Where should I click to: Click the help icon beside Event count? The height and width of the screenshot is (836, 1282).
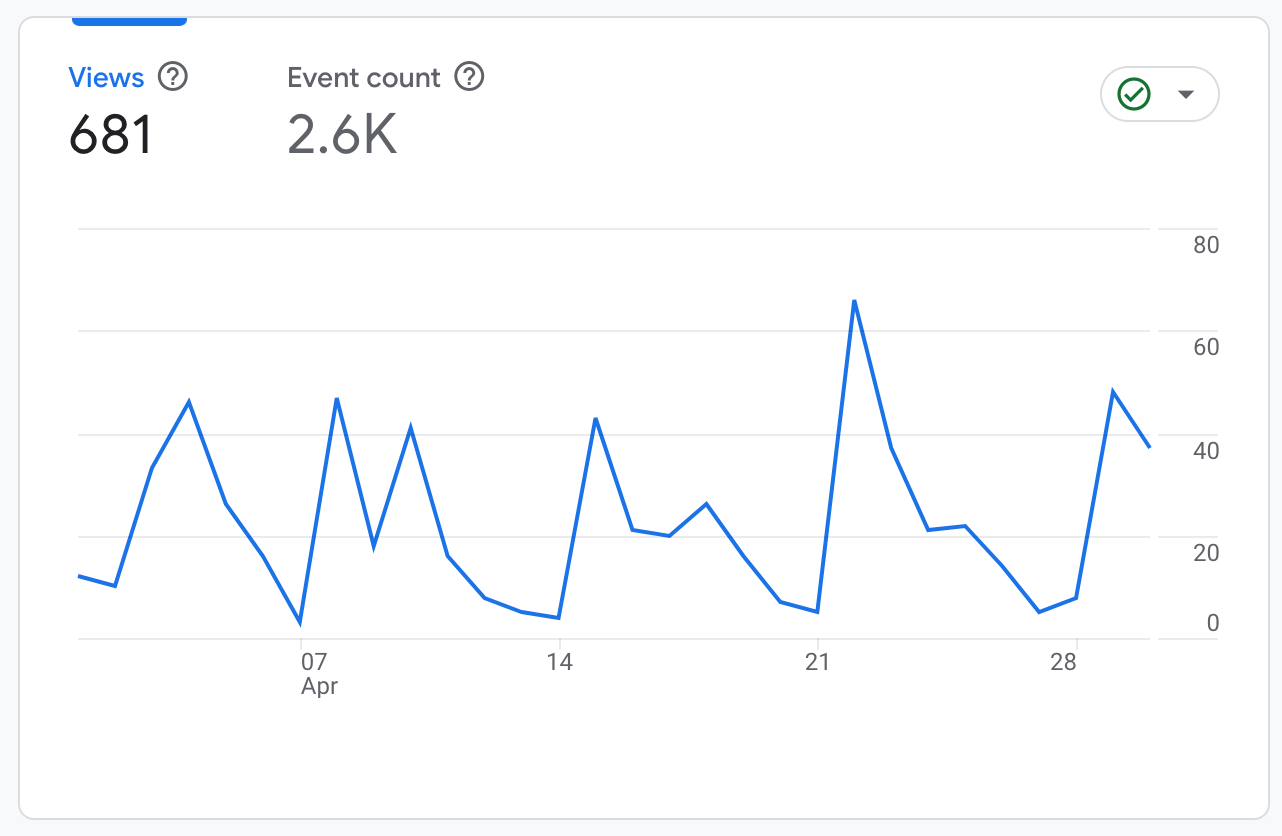pyautogui.click(x=469, y=77)
